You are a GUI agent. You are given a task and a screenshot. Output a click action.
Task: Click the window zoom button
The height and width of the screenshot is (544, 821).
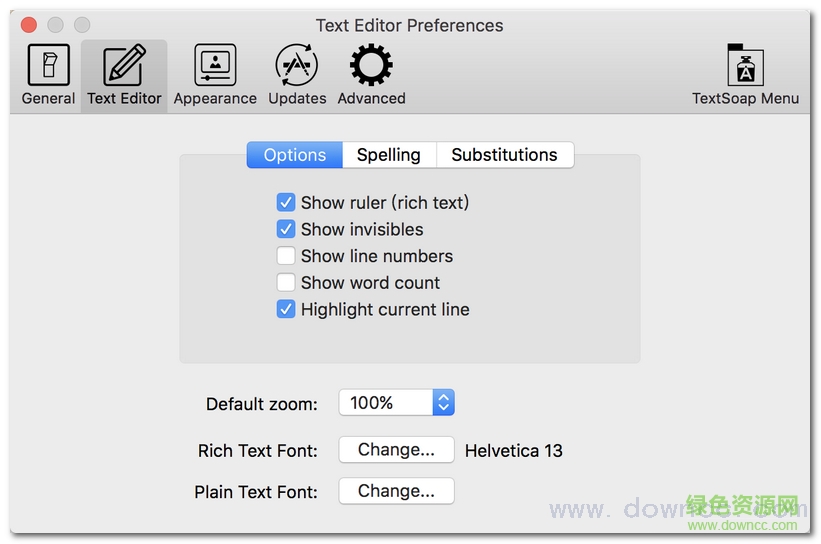click(81, 25)
